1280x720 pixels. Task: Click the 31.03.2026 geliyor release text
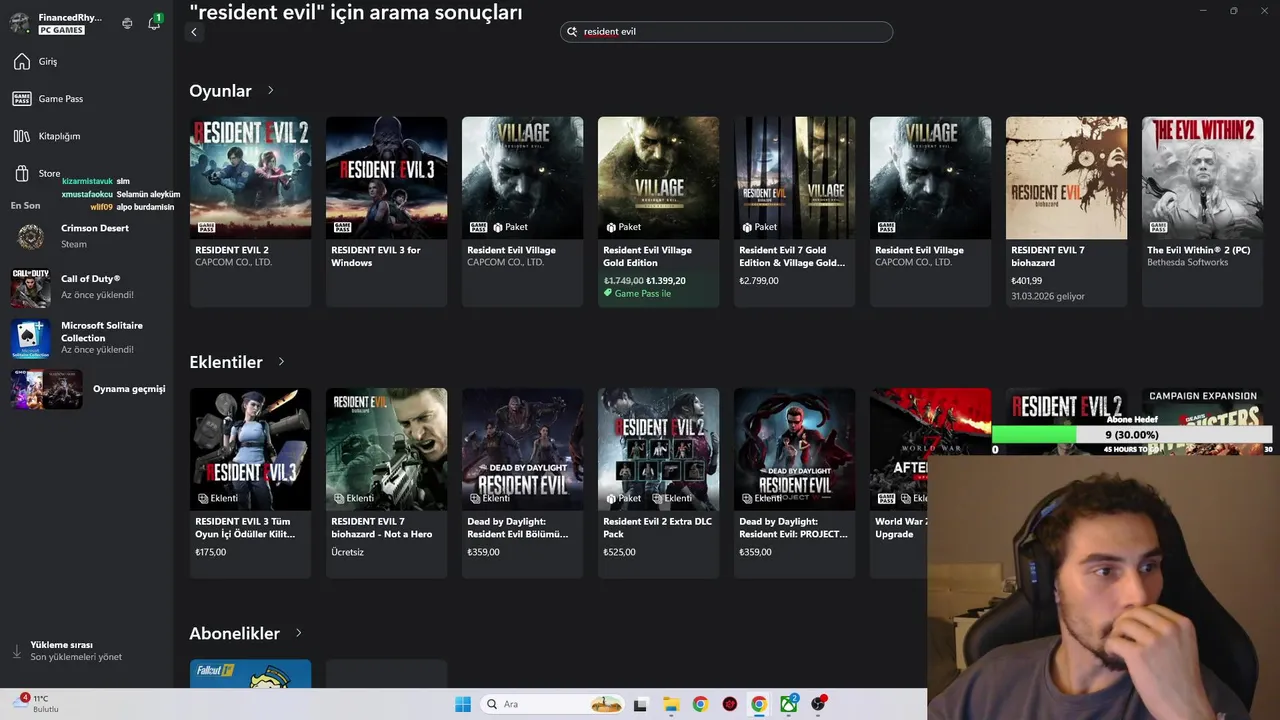point(1047,296)
